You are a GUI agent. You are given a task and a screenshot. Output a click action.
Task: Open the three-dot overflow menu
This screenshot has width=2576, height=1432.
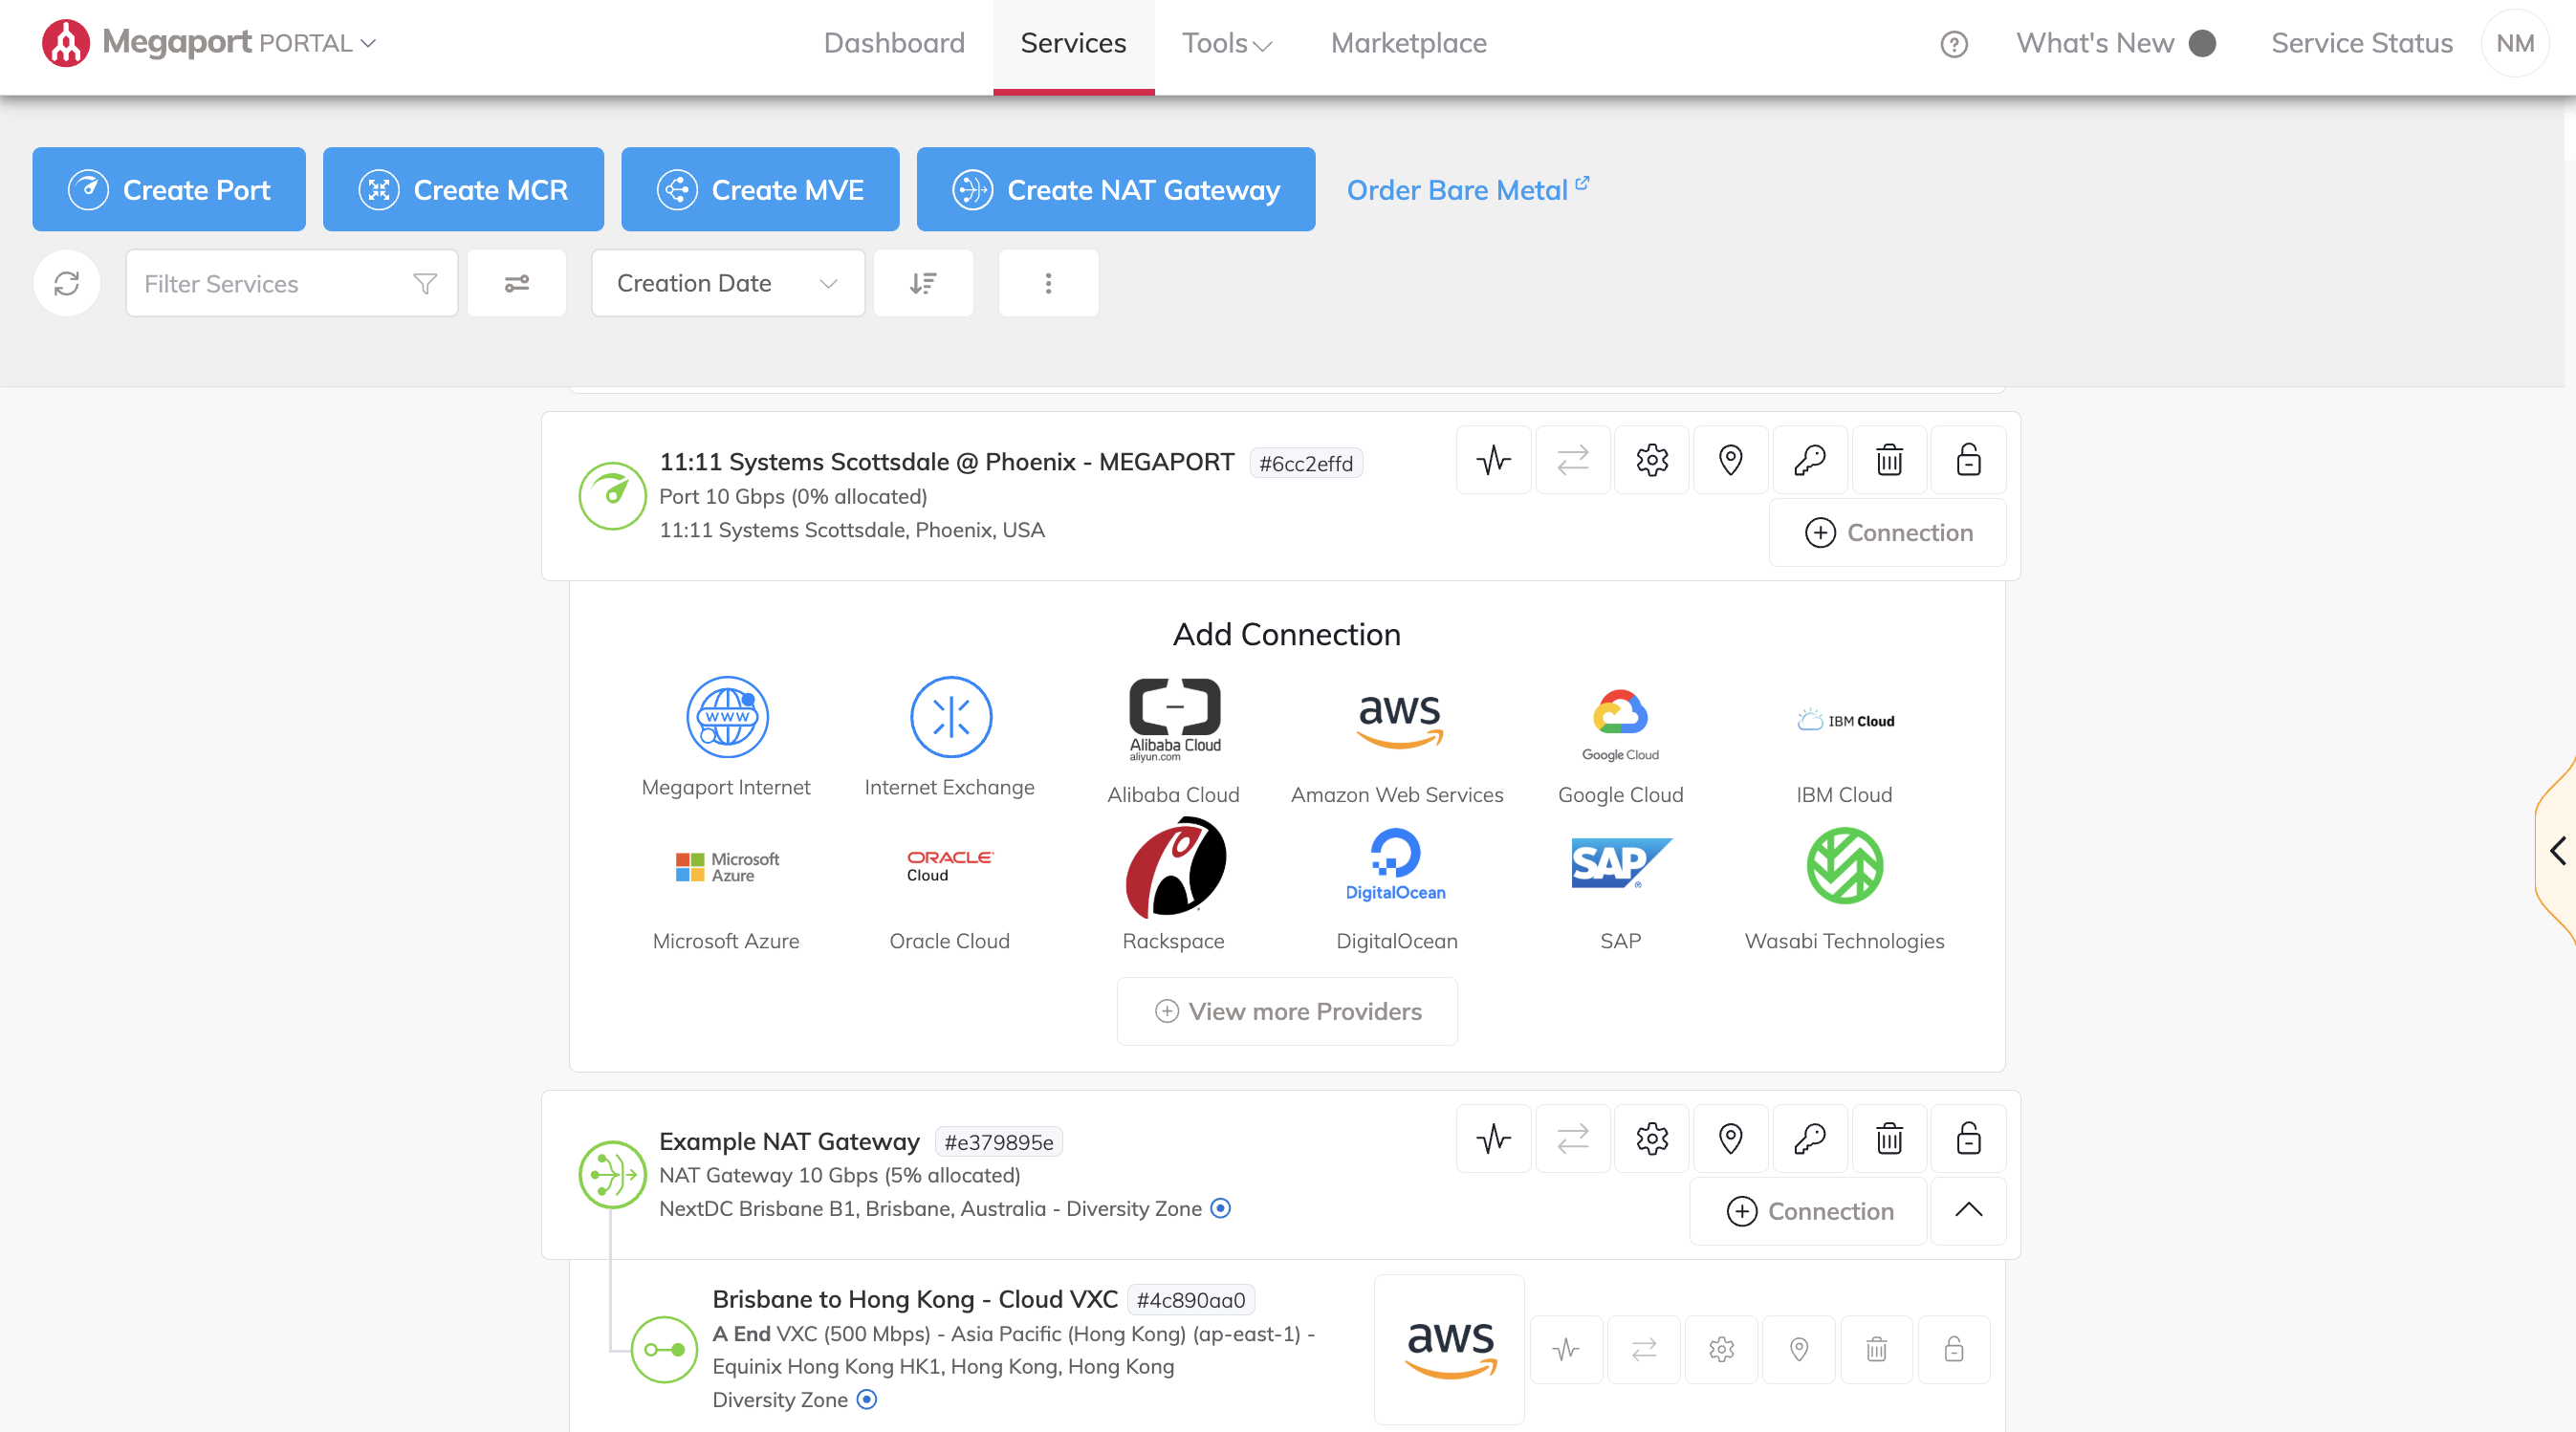click(1048, 283)
